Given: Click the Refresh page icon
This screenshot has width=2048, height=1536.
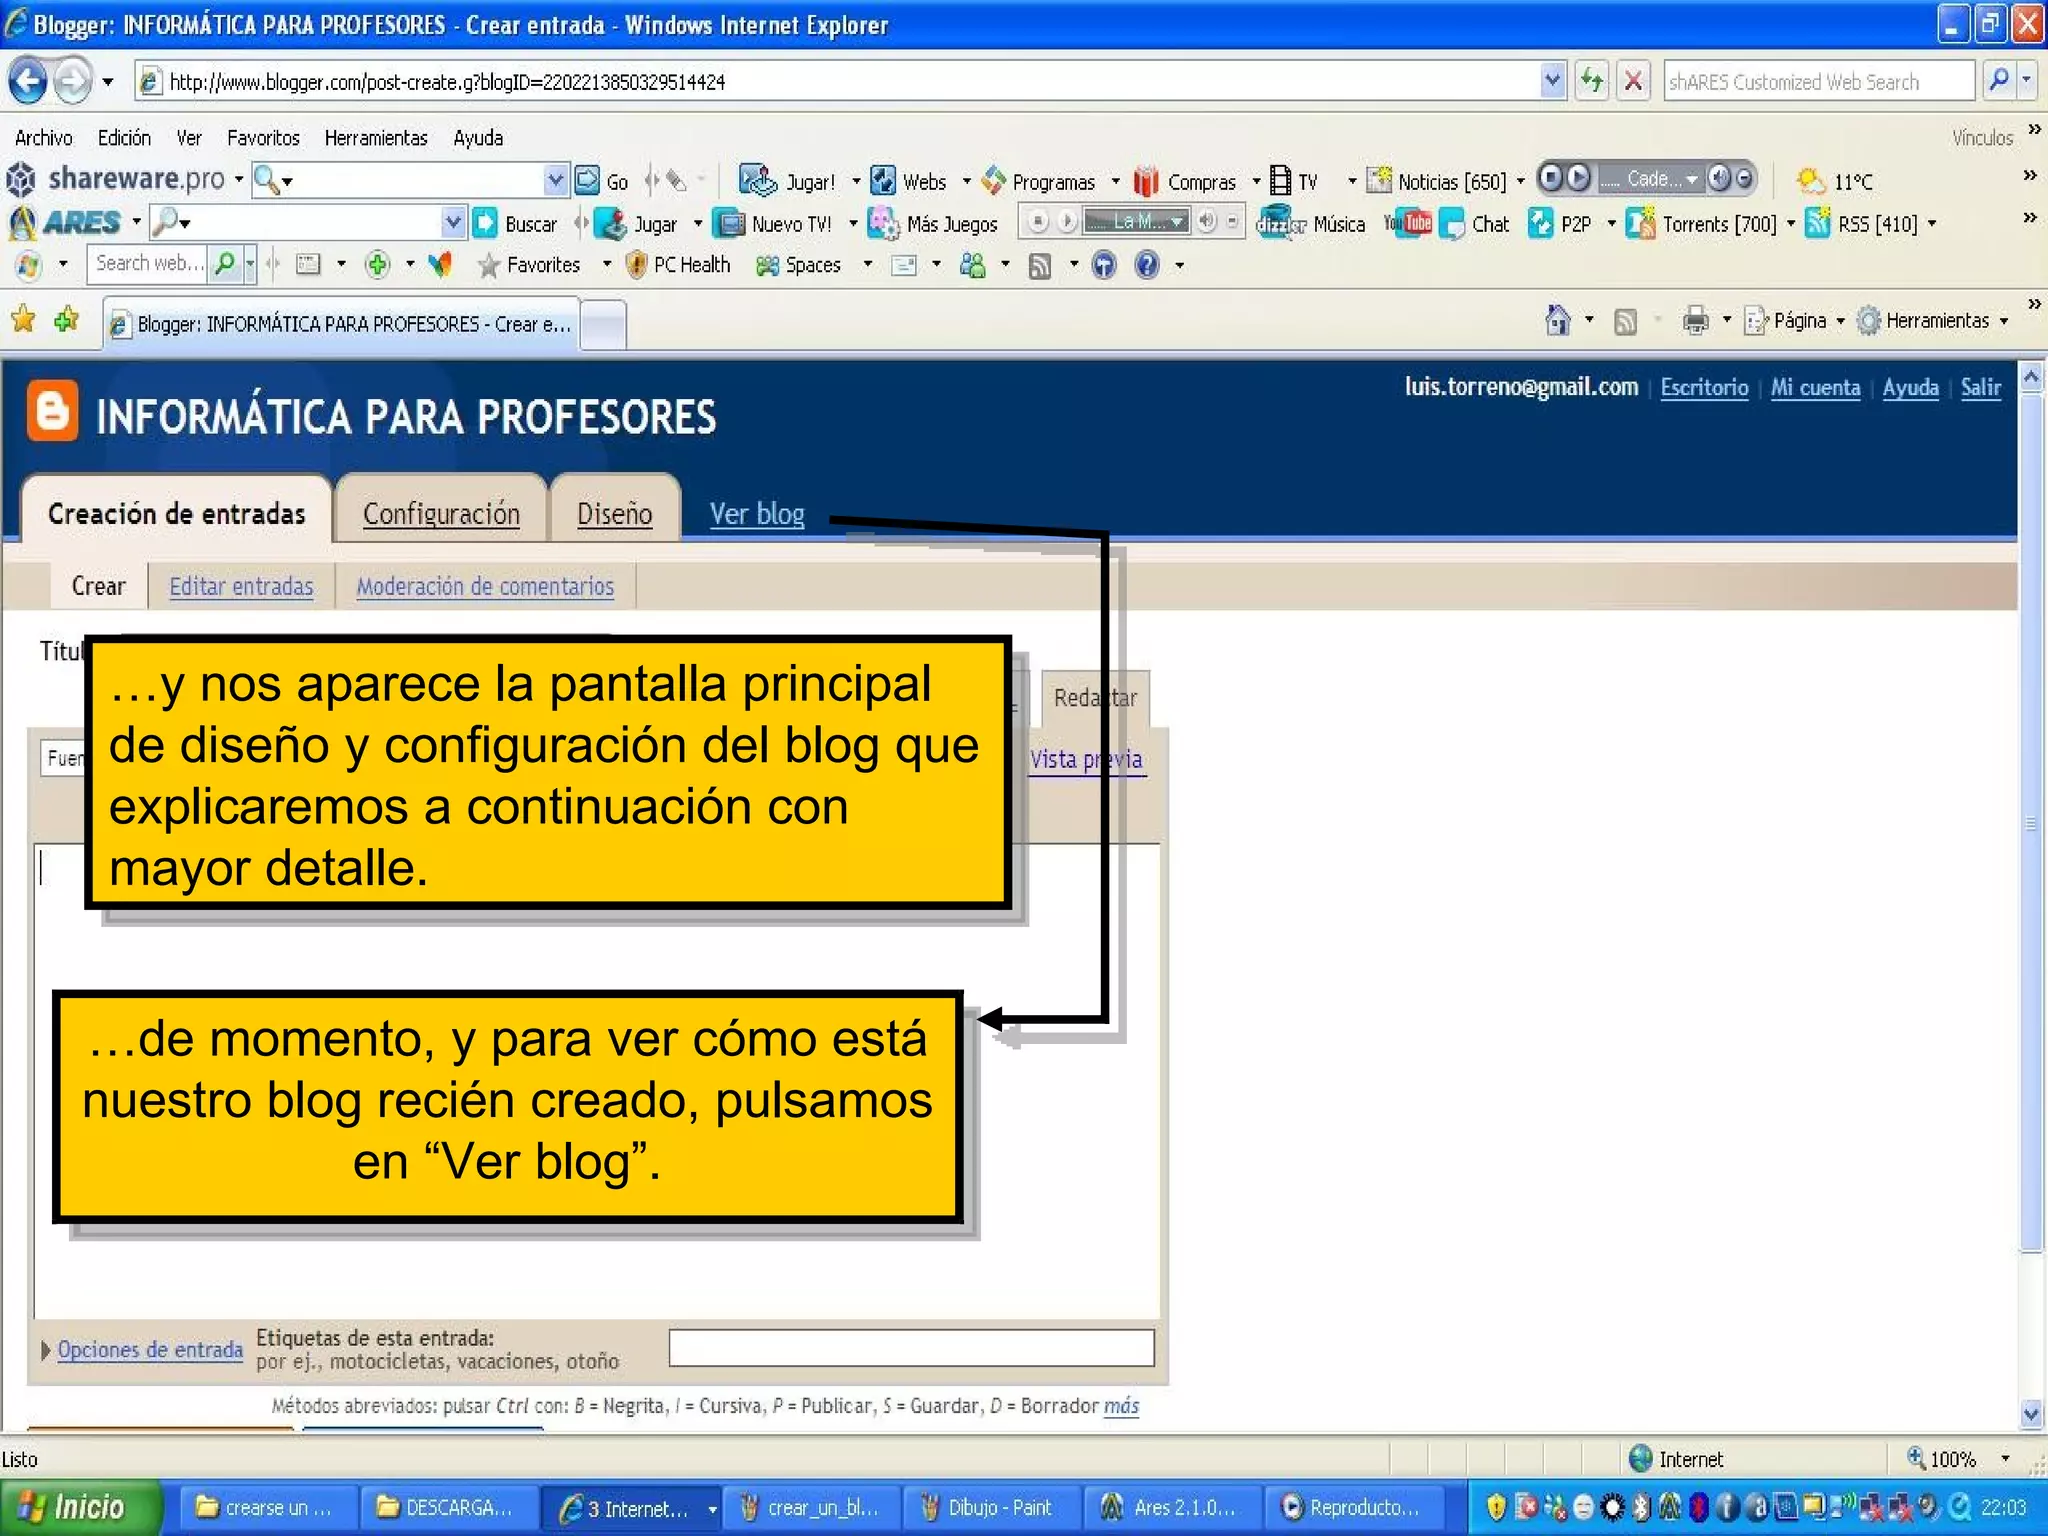Looking at the screenshot, I should (x=1591, y=81).
